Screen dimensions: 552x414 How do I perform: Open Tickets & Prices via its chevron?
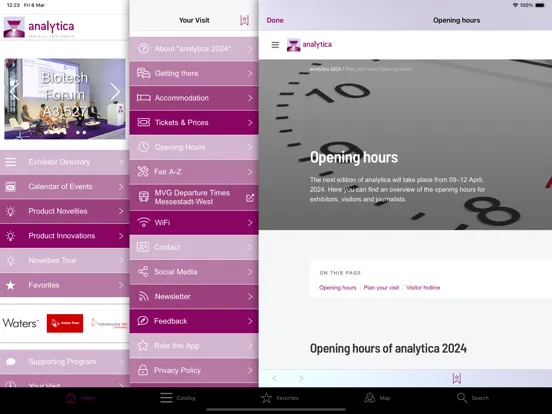pyautogui.click(x=250, y=123)
